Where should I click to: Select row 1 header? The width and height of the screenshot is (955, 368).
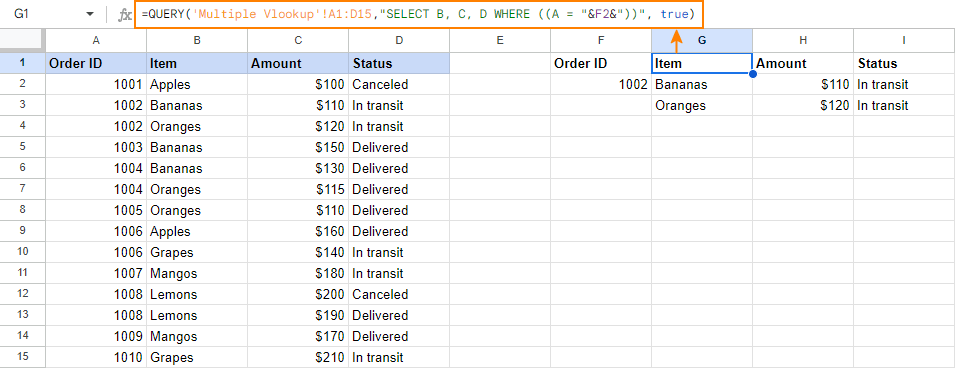click(23, 63)
